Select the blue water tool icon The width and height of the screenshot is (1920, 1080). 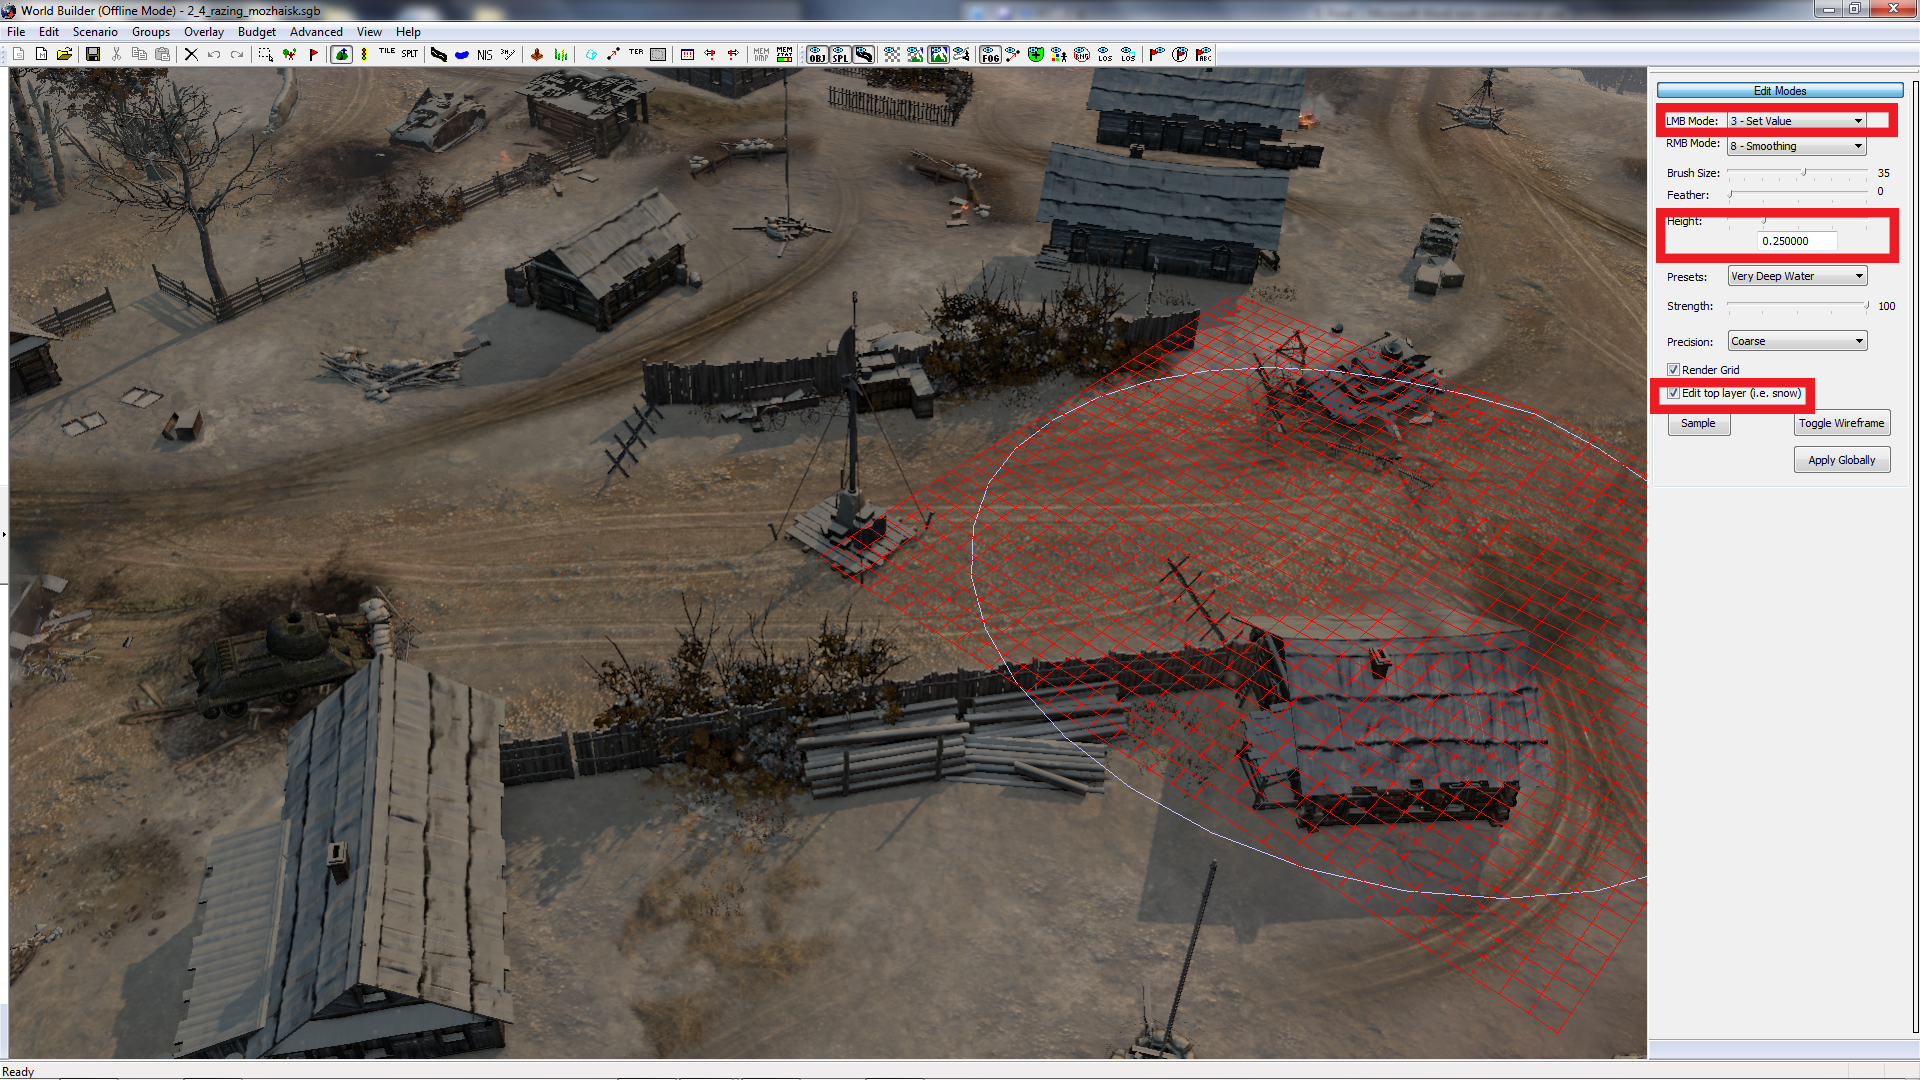coord(461,54)
